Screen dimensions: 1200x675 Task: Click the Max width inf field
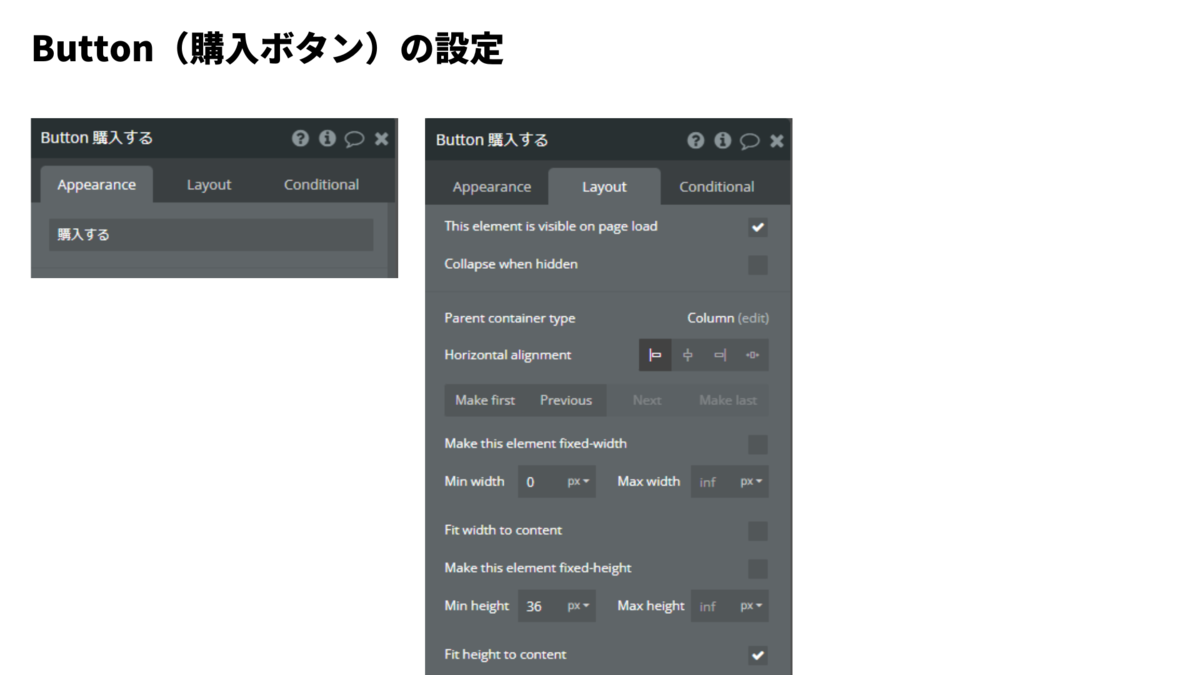[714, 482]
